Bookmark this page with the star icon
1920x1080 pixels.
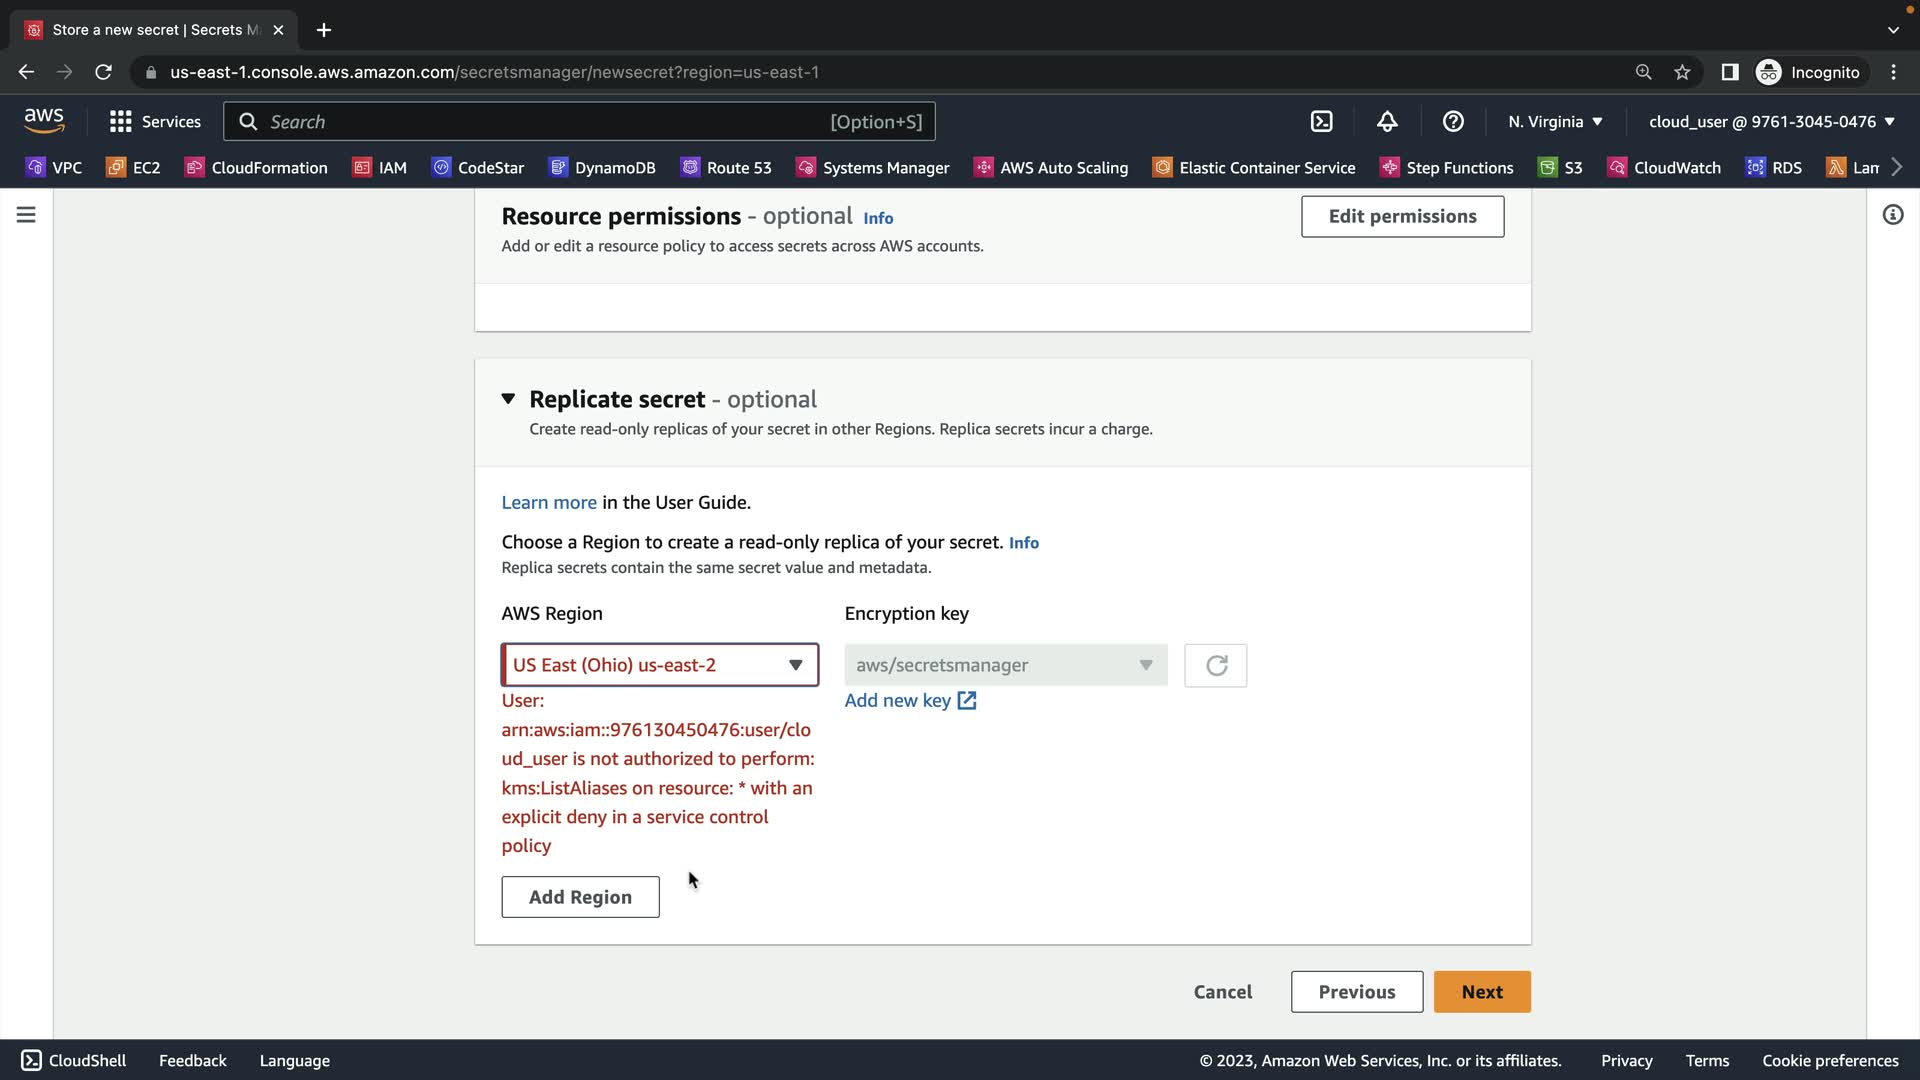1682,72
